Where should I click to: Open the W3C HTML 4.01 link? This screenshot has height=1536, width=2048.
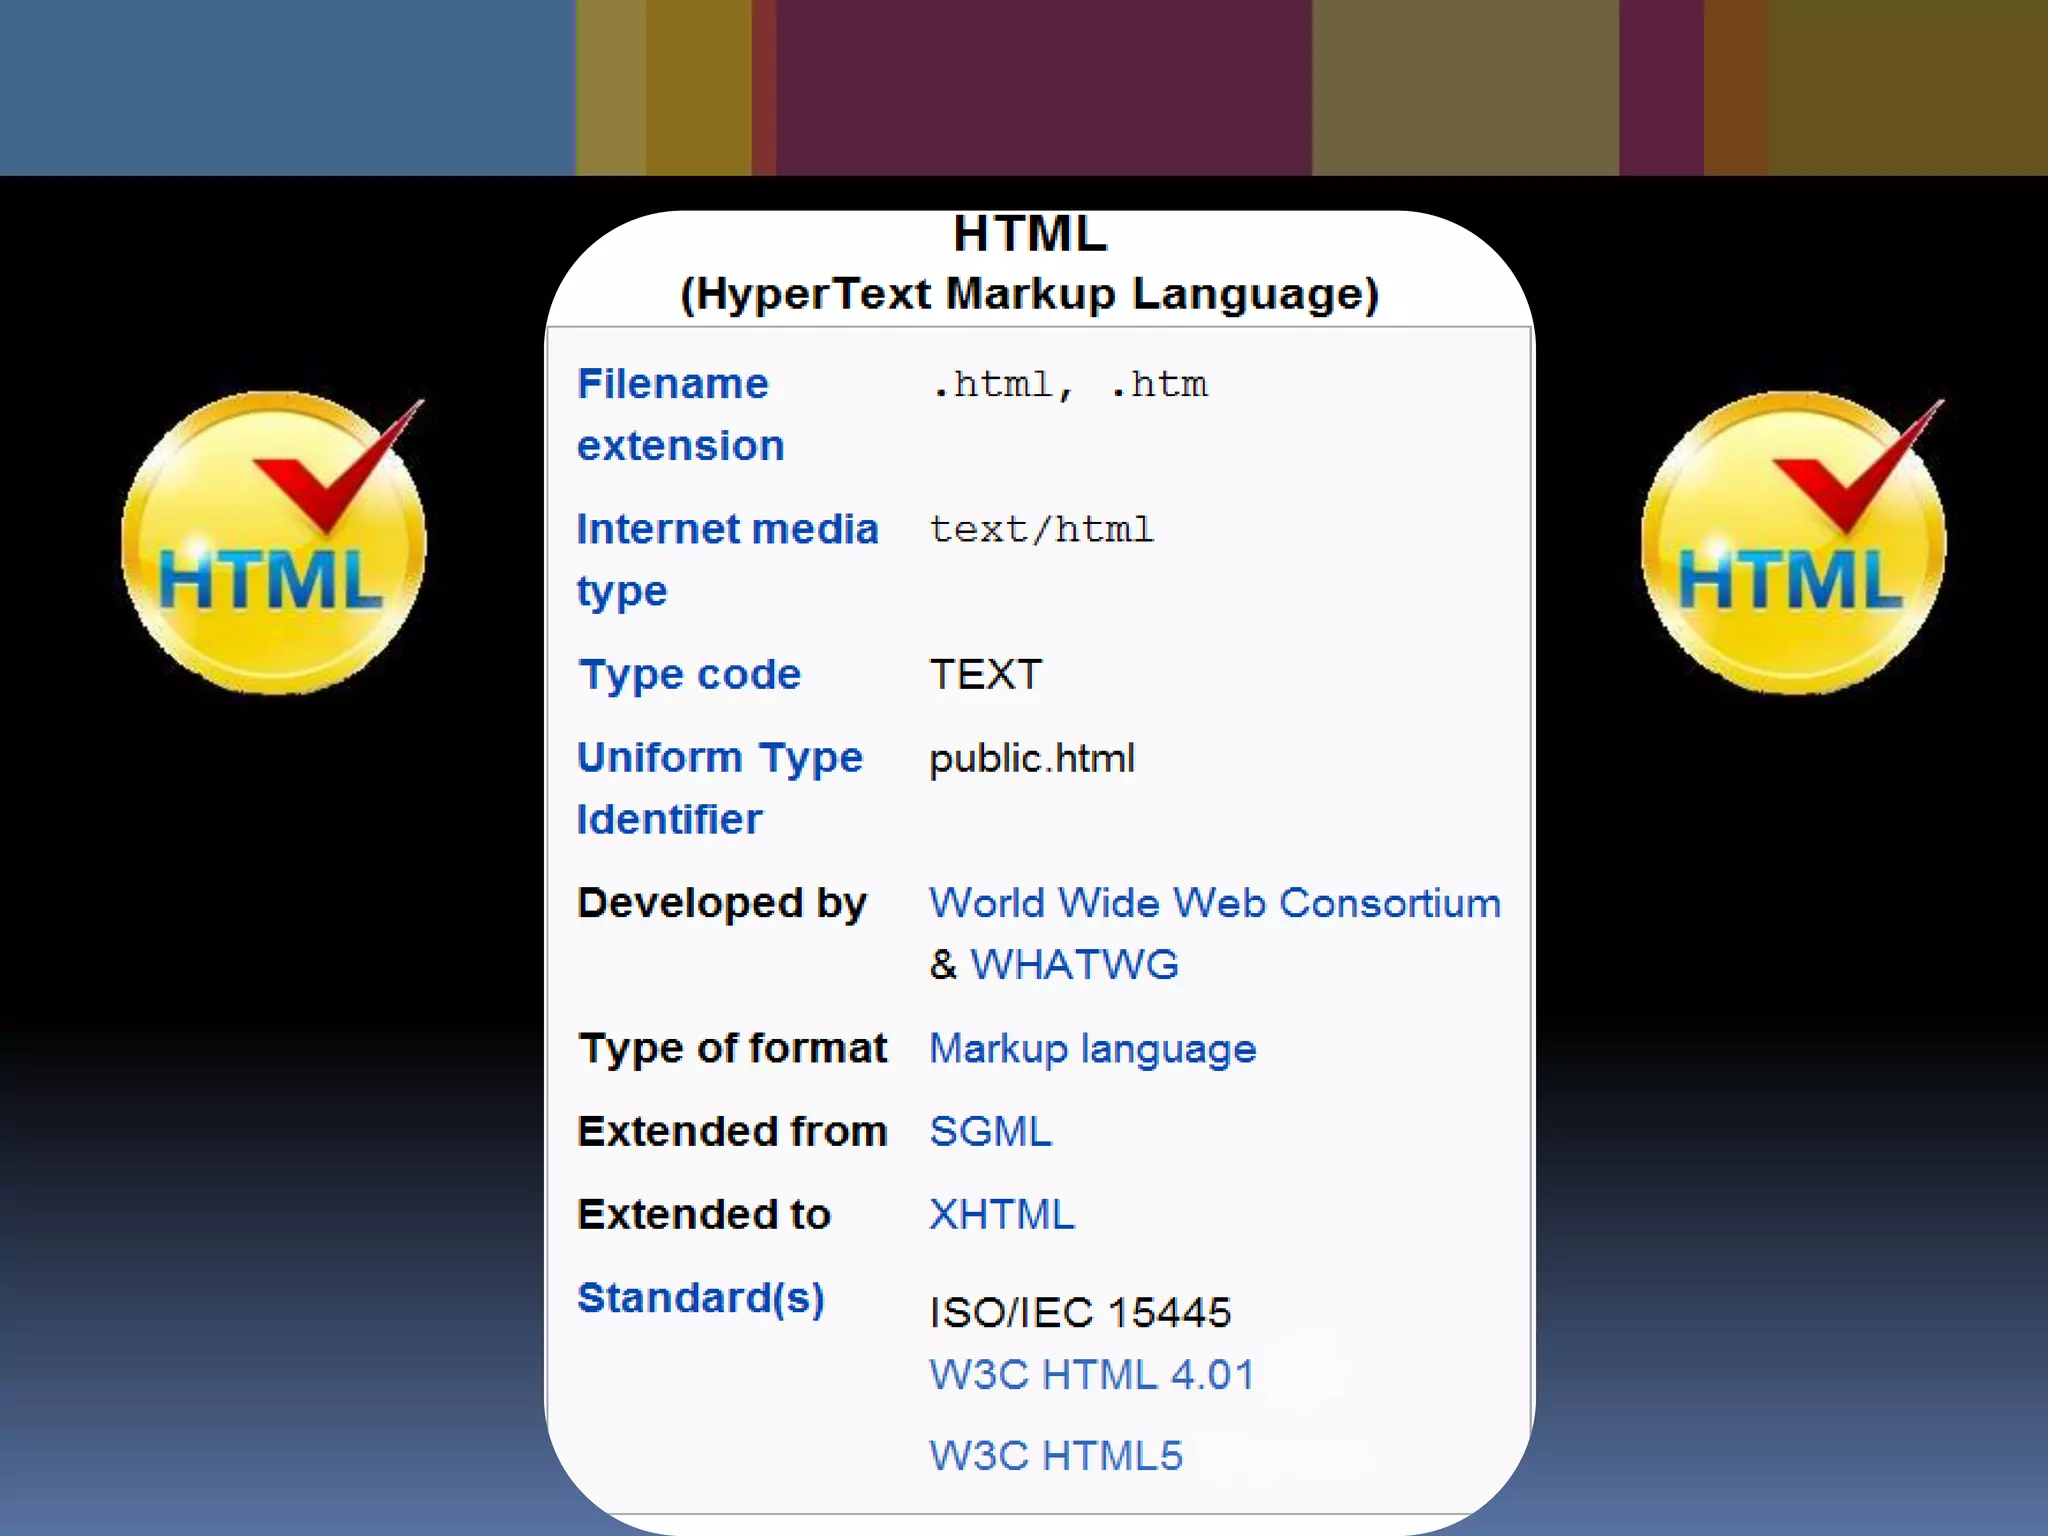1092,1375
